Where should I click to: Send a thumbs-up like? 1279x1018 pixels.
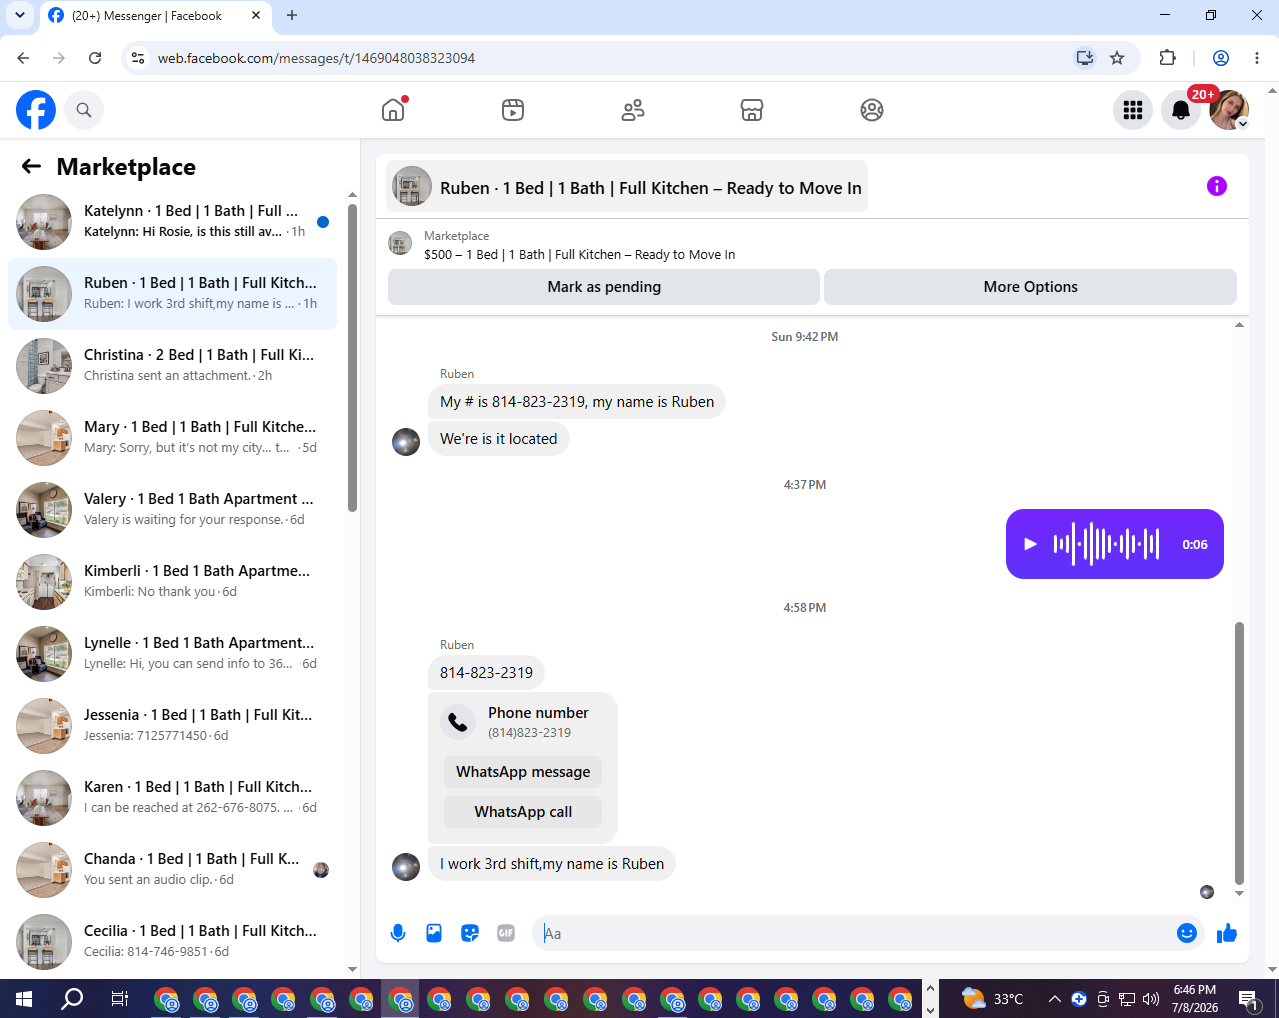click(x=1227, y=933)
